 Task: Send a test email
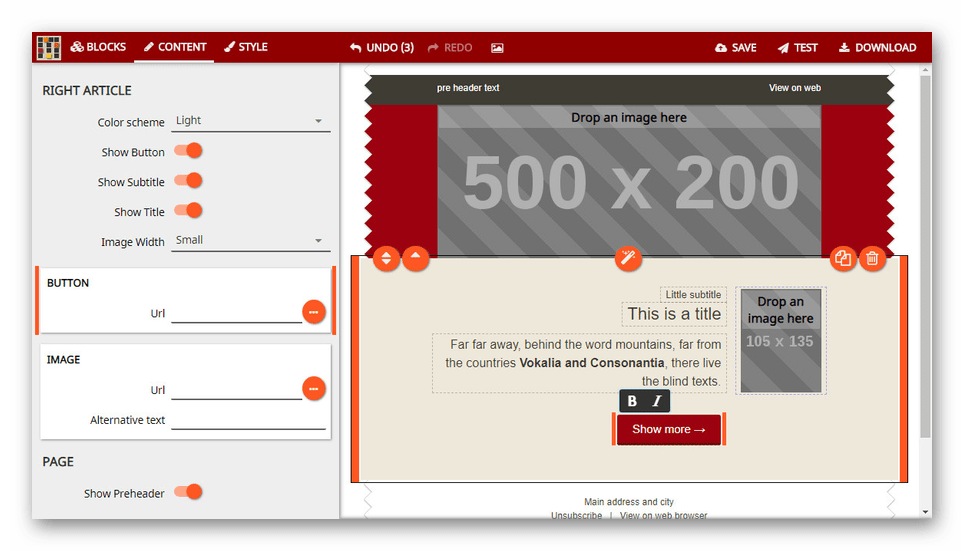(x=797, y=47)
